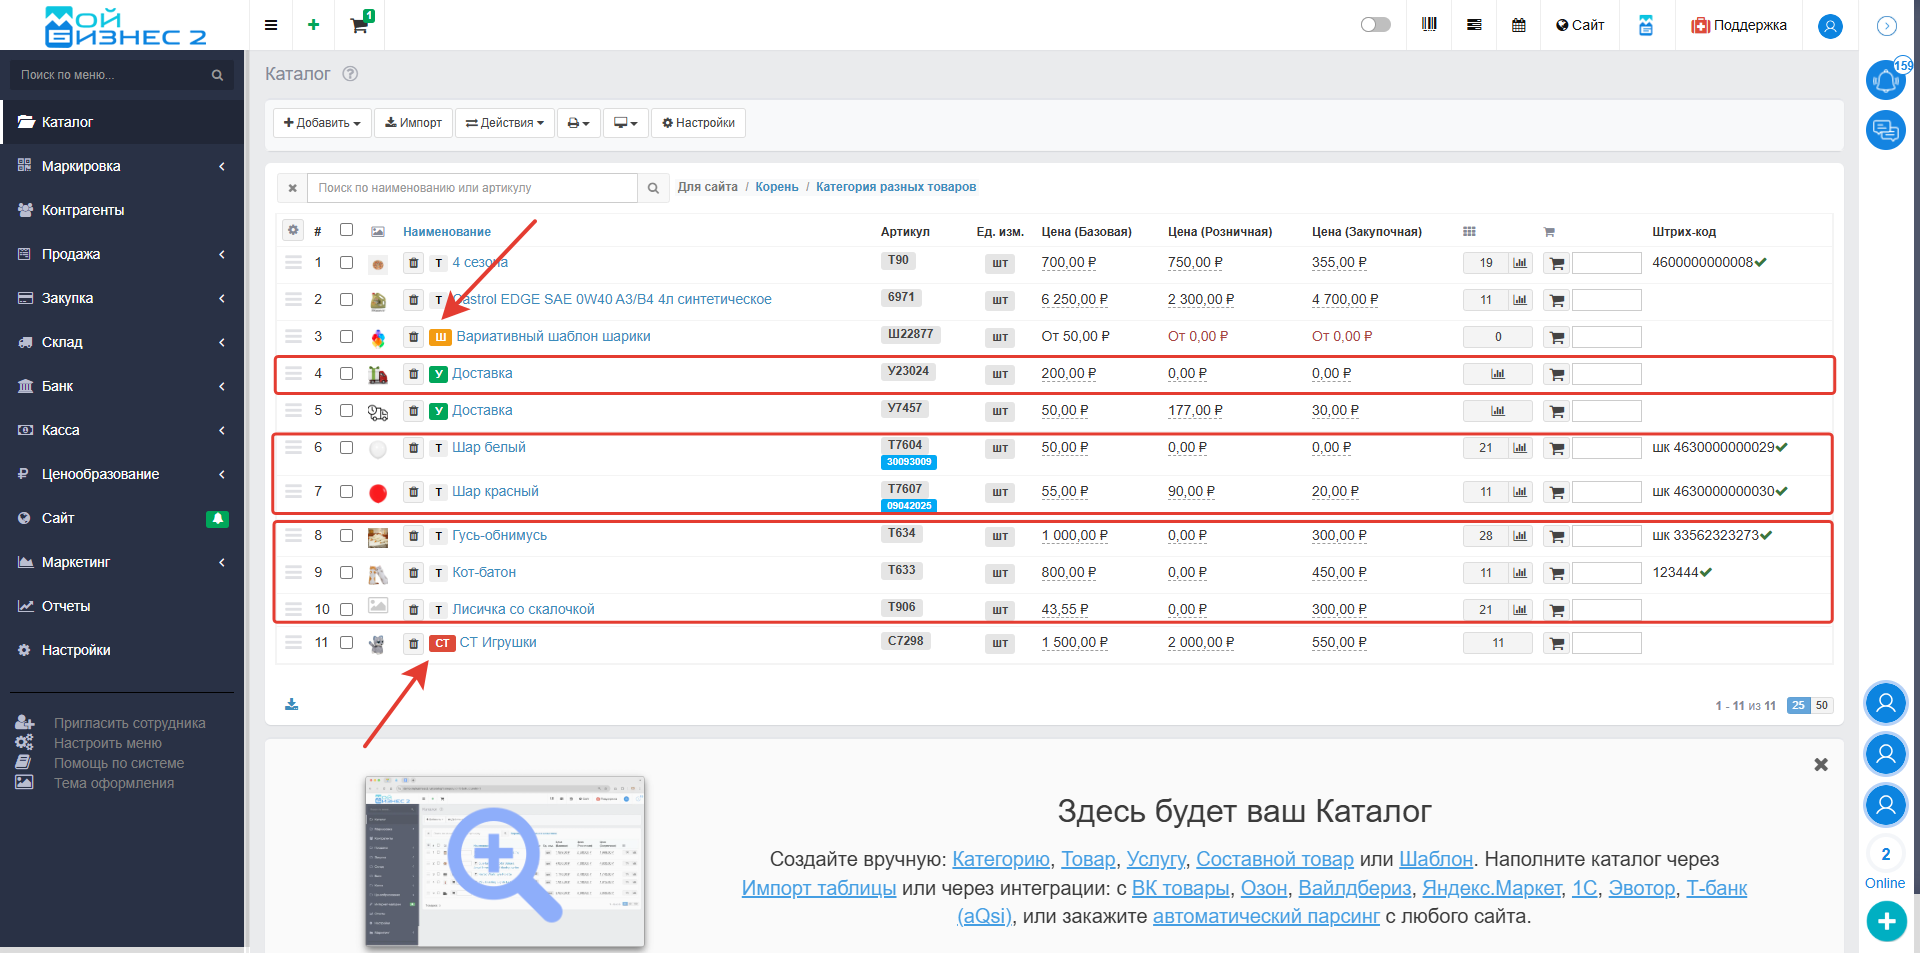Click the stock chart icon for Гусь-обнимусь
Viewport: 1920px width, 953px height.
(1520, 536)
